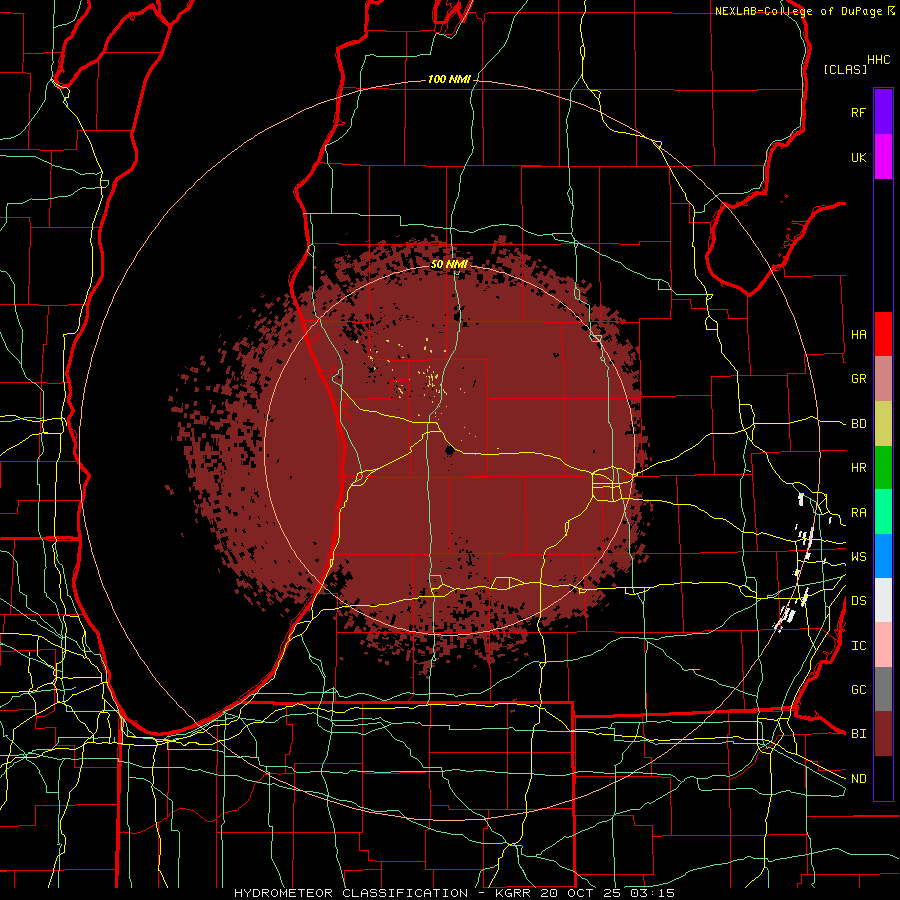Click the KGRR station identifier
This screenshot has height=900, width=900.
(513, 893)
